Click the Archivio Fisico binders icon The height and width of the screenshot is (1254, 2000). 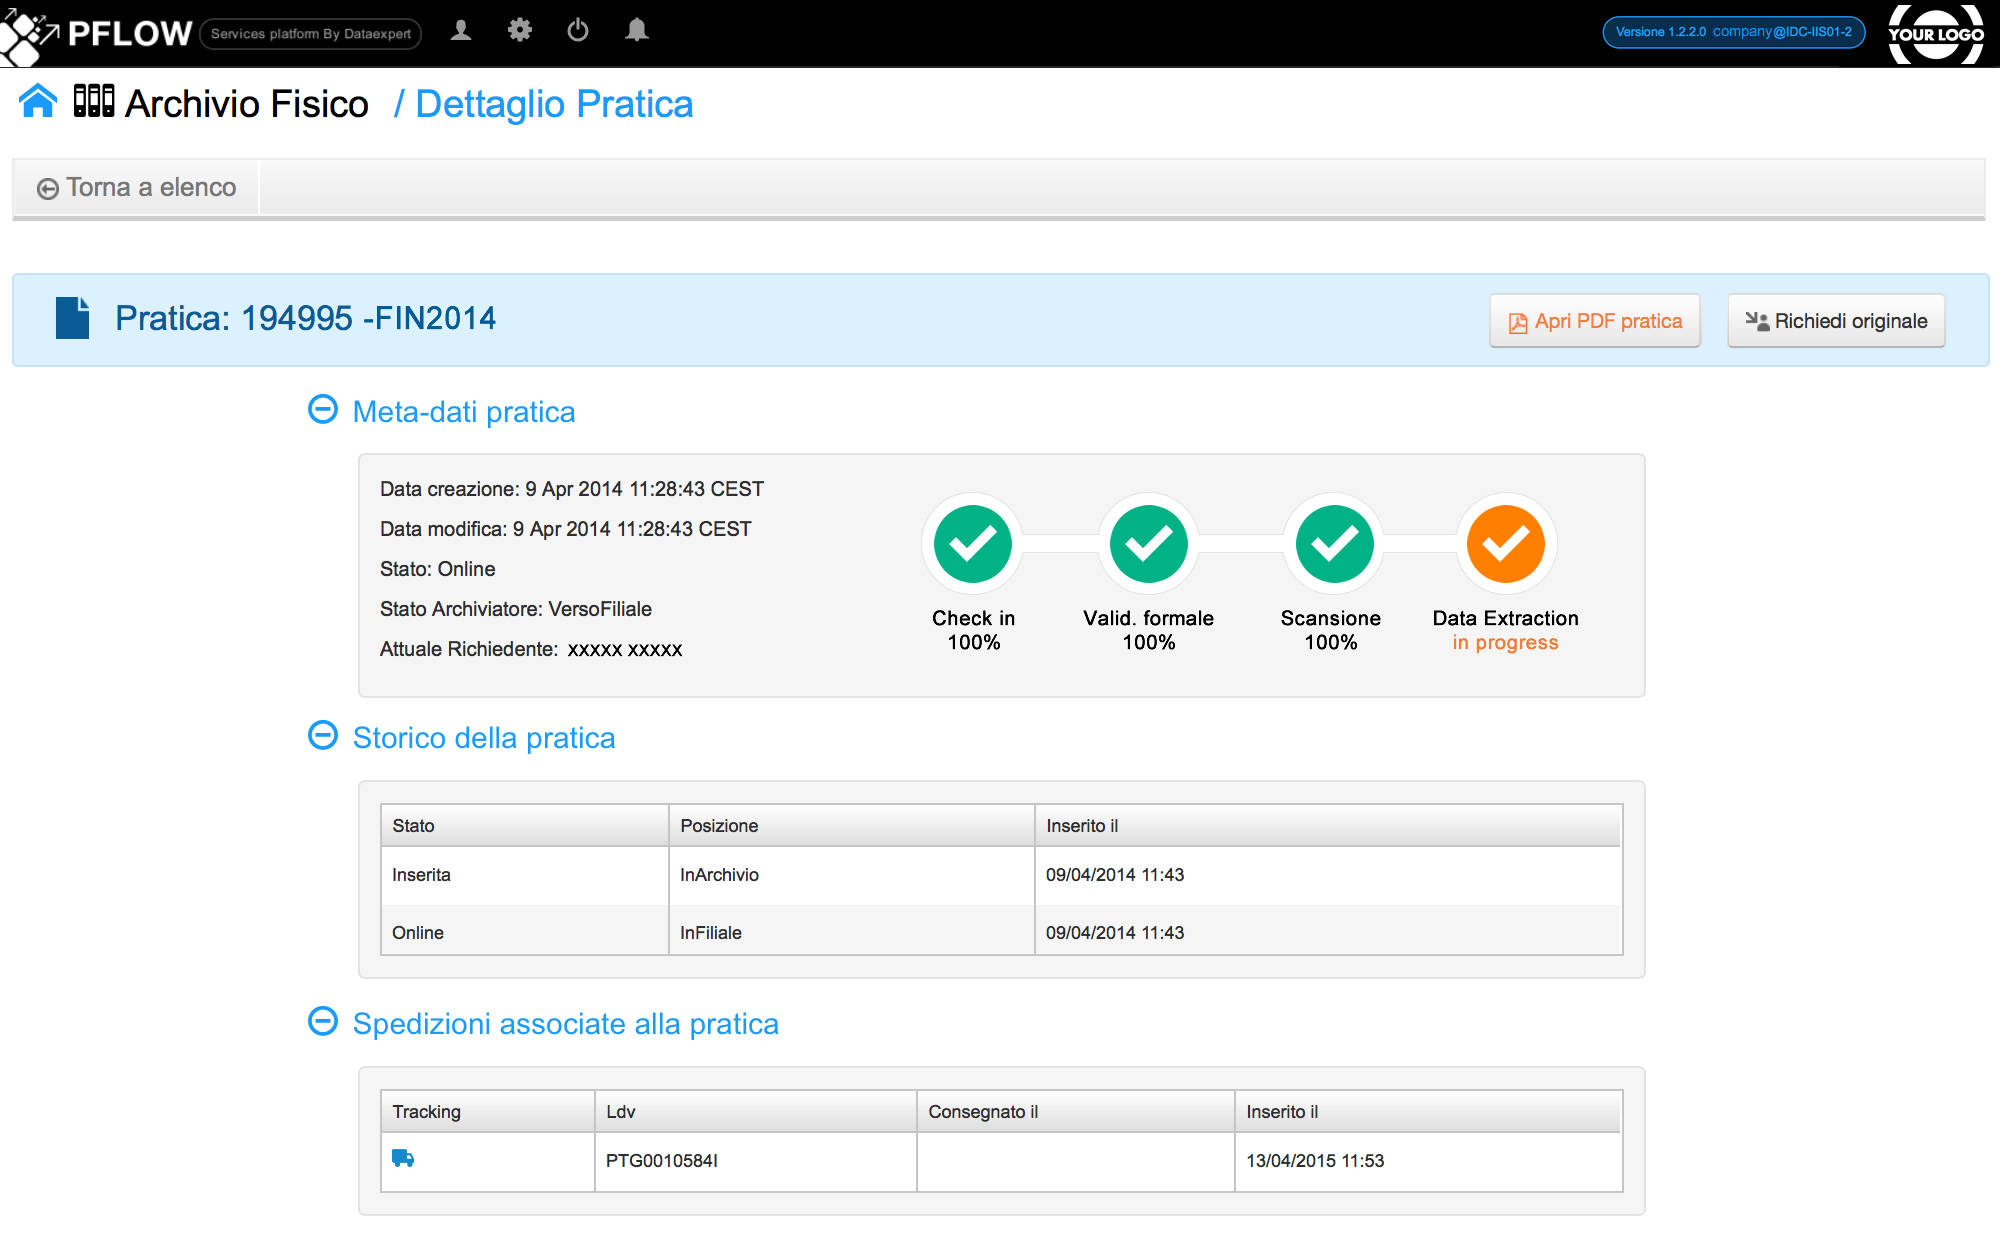(x=94, y=102)
